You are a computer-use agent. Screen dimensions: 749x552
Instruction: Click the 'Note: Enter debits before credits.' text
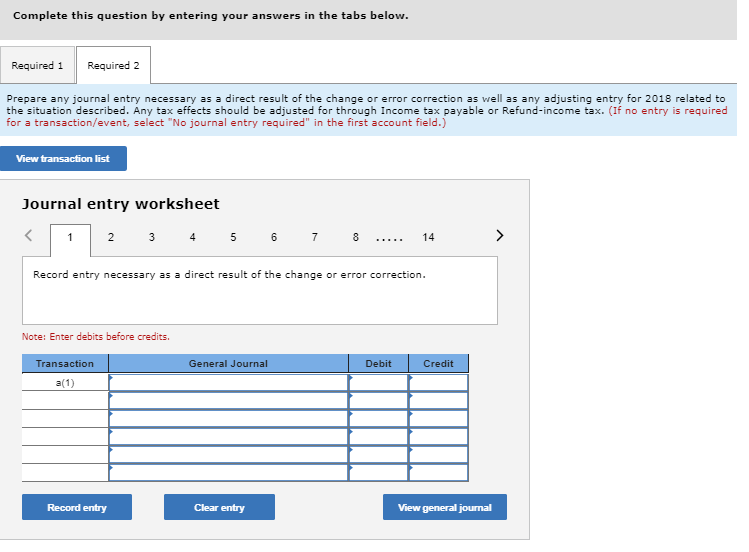coord(96,337)
